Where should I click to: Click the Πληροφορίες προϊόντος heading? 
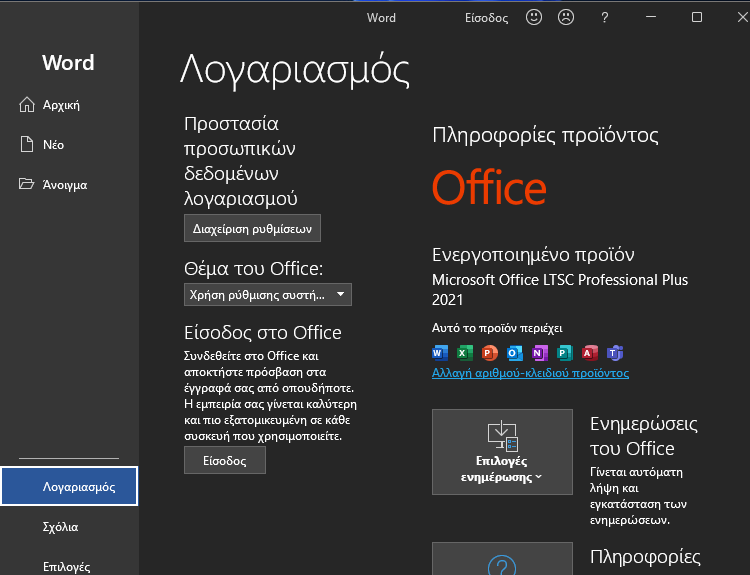coord(545,135)
